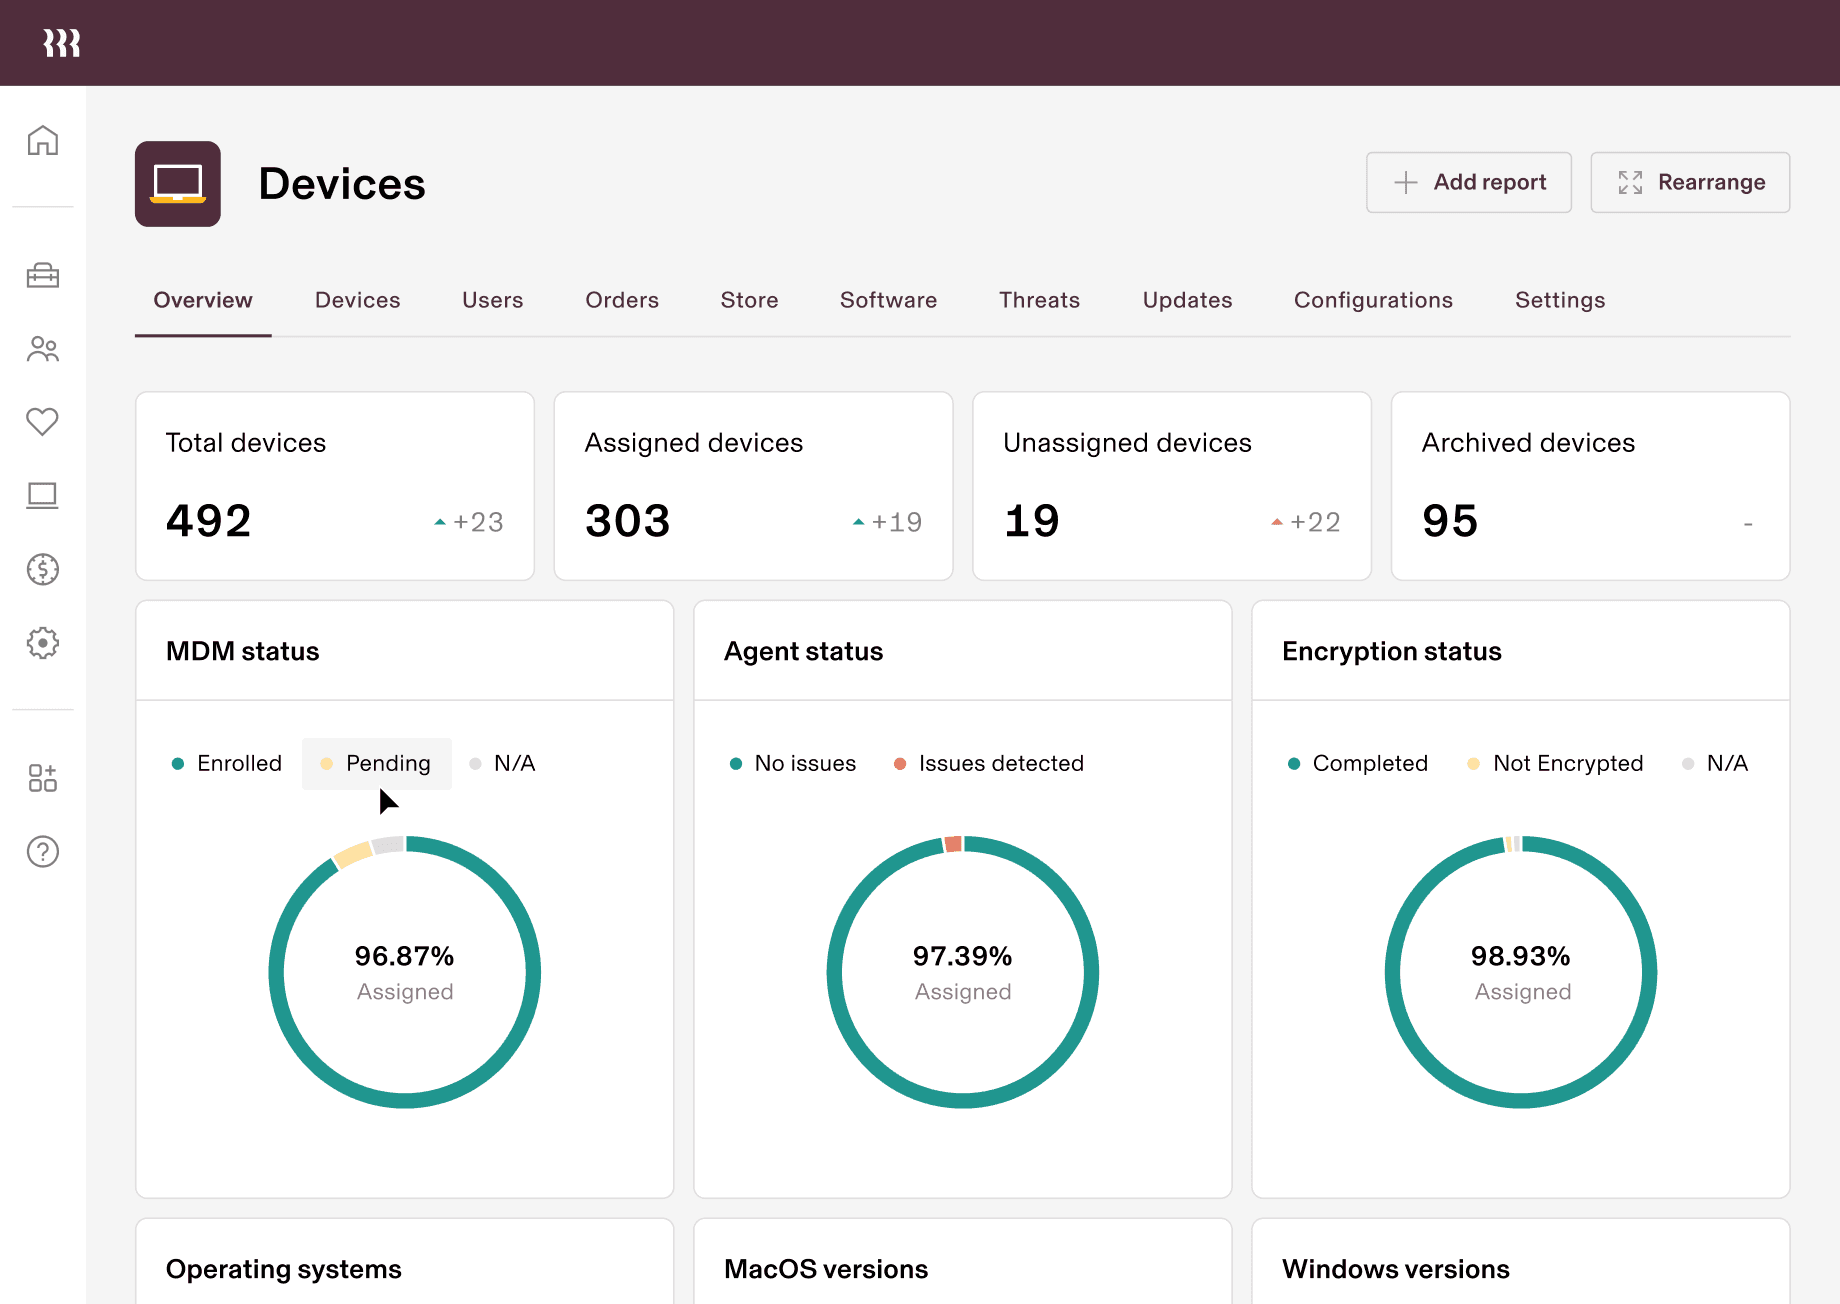
Task: Open the laptop devices icon in sidebar
Action: pyautogui.click(x=43, y=496)
